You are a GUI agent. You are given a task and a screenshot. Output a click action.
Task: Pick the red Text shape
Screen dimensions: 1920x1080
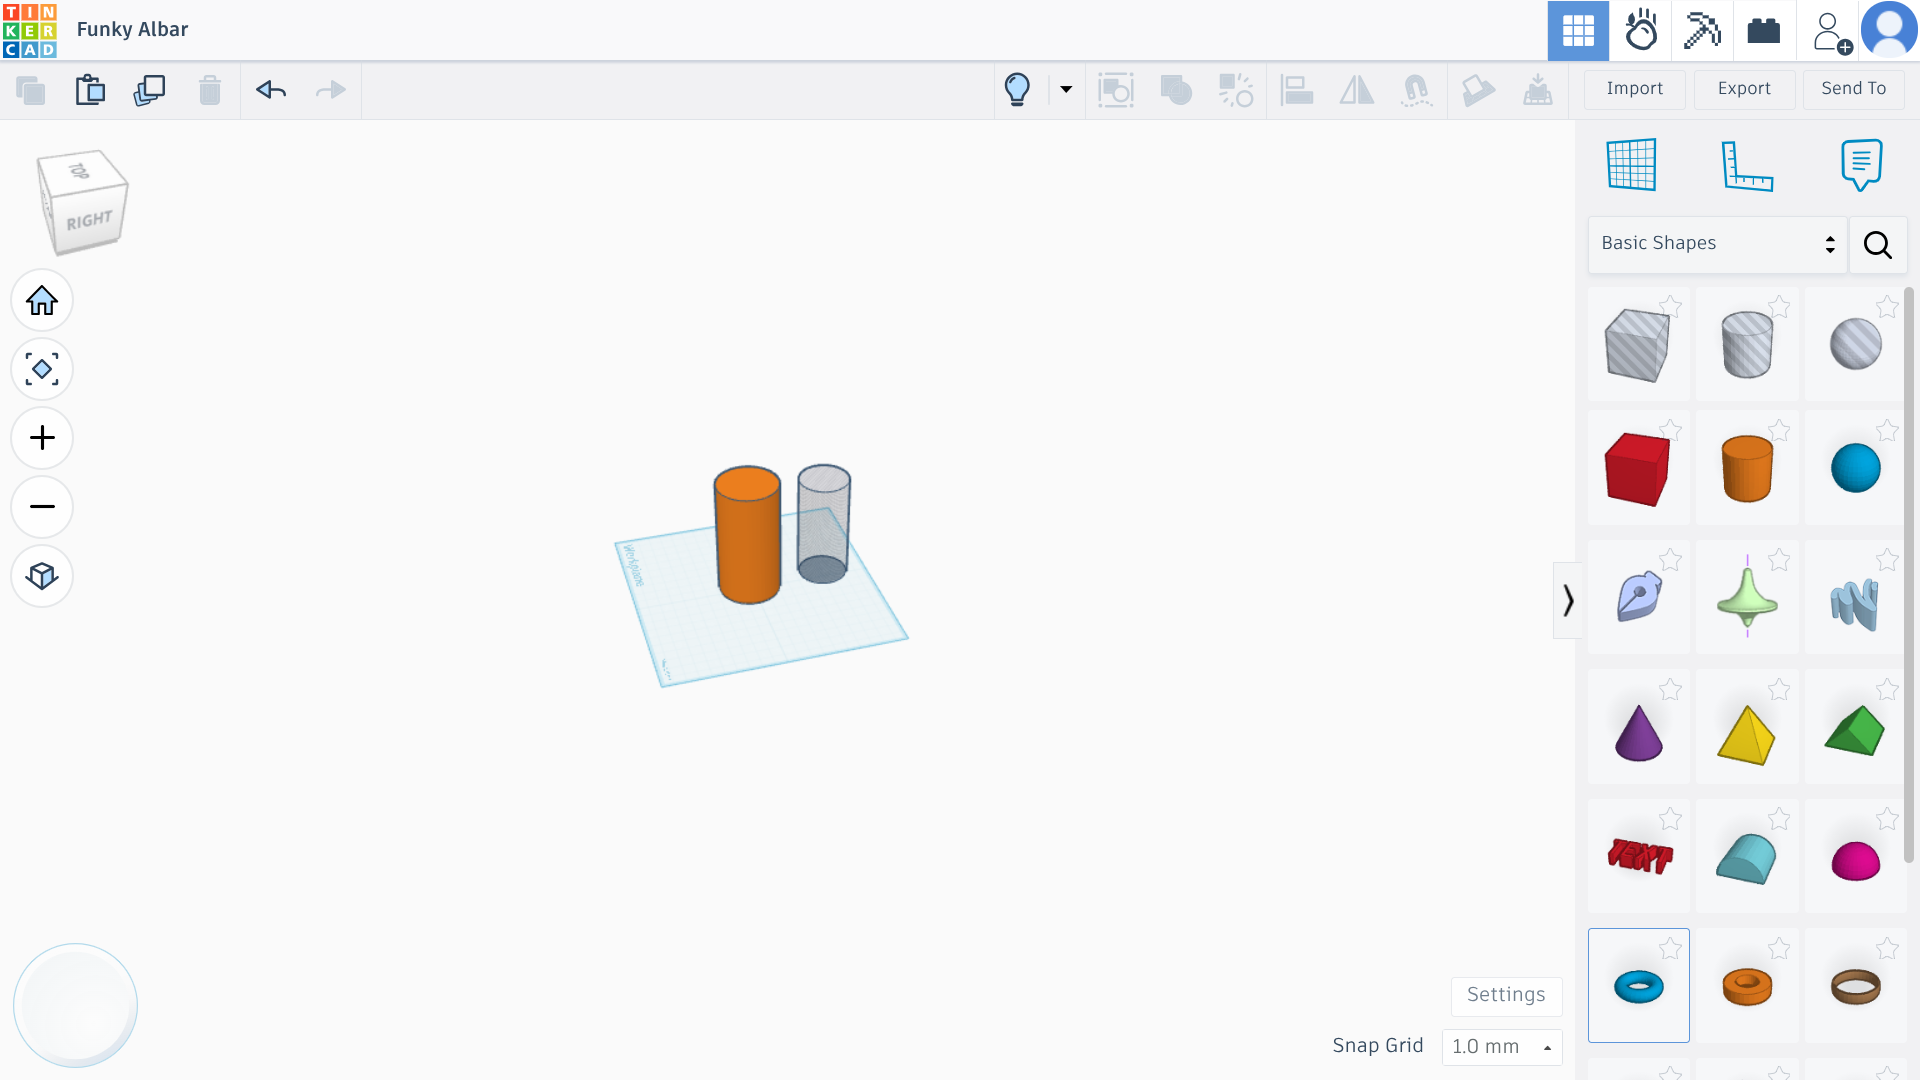tap(1640, 856)
